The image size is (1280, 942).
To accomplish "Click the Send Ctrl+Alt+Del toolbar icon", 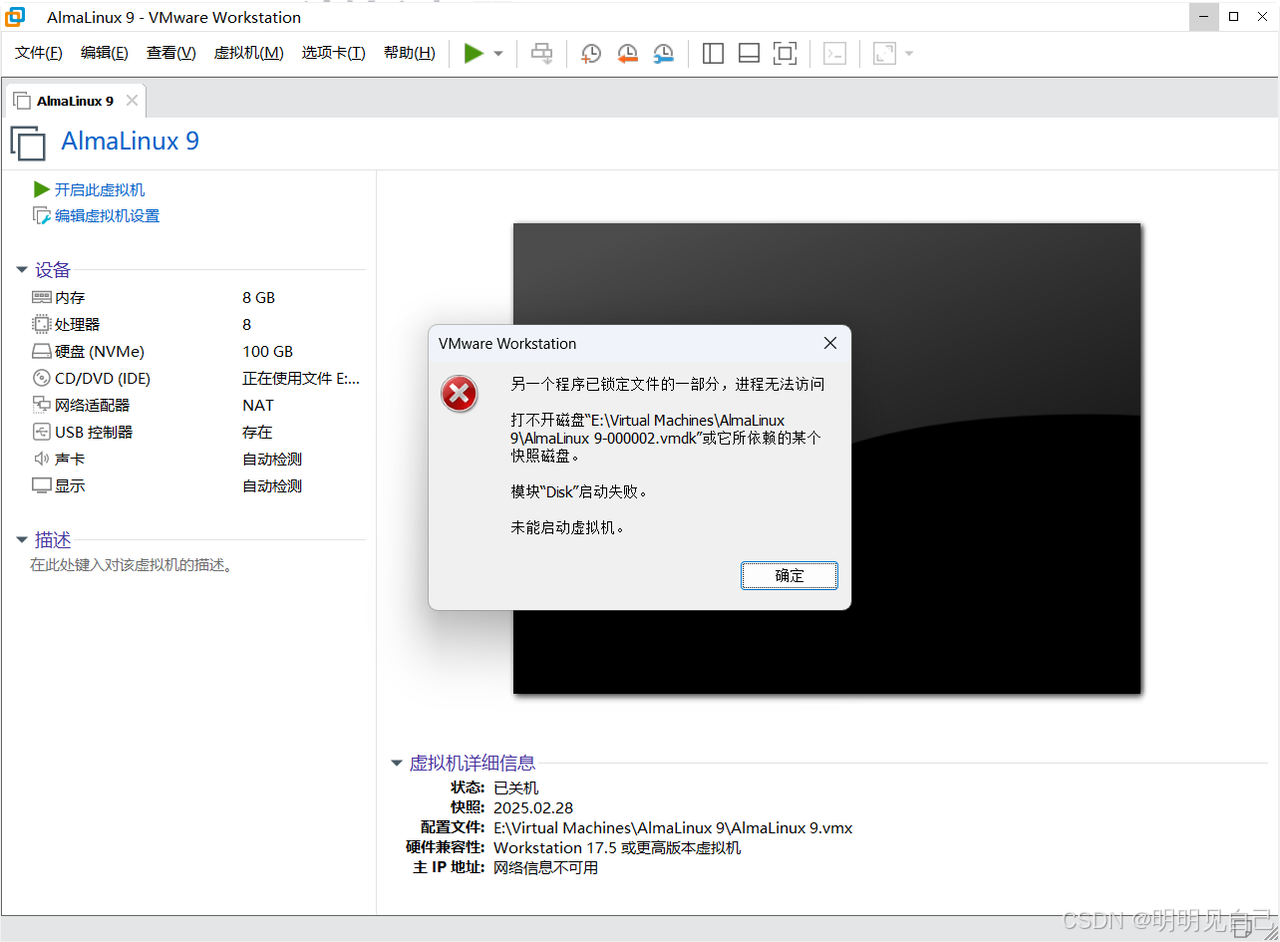I will coord(542,53).
